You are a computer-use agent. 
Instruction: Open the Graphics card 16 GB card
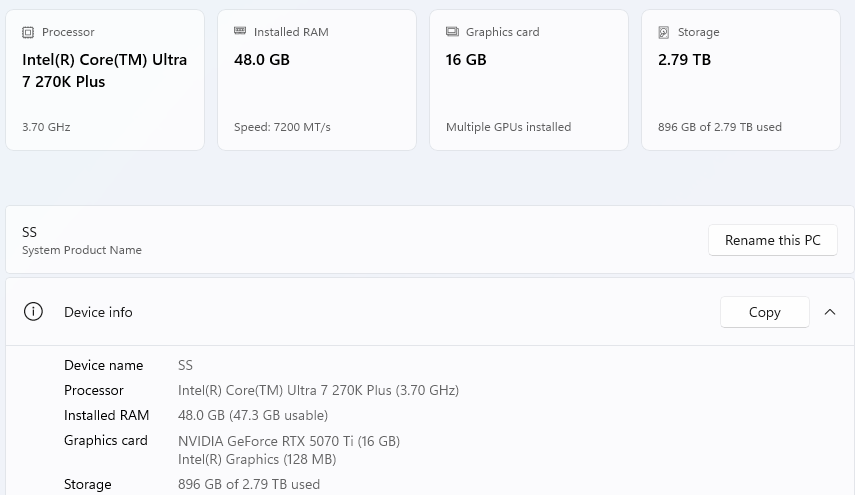(x=529, y=80)
